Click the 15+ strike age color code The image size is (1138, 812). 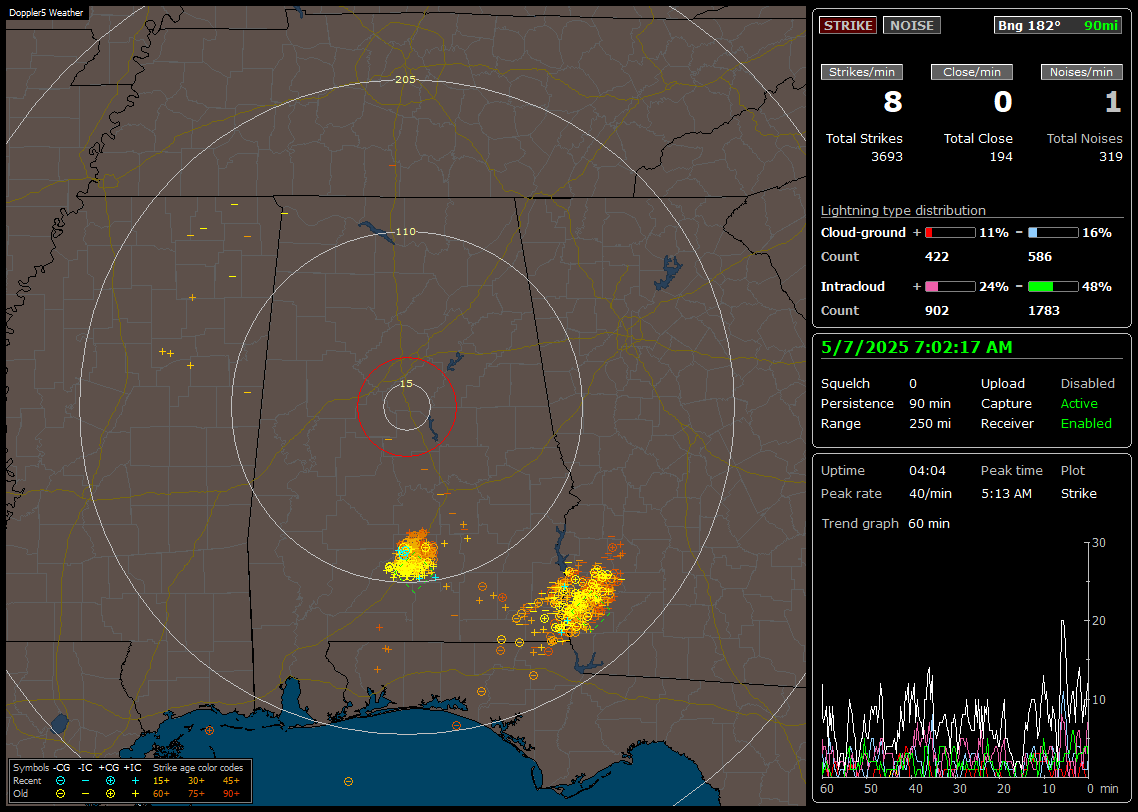[161, 781]
